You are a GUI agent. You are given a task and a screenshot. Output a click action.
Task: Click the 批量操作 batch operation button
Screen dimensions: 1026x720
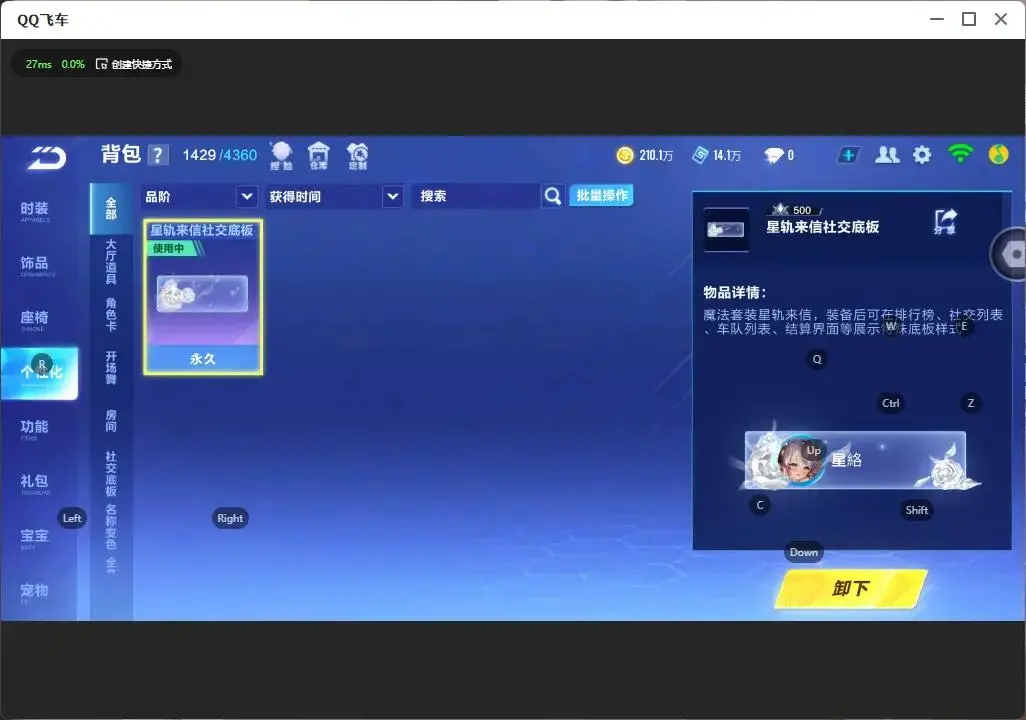(601, 196)
